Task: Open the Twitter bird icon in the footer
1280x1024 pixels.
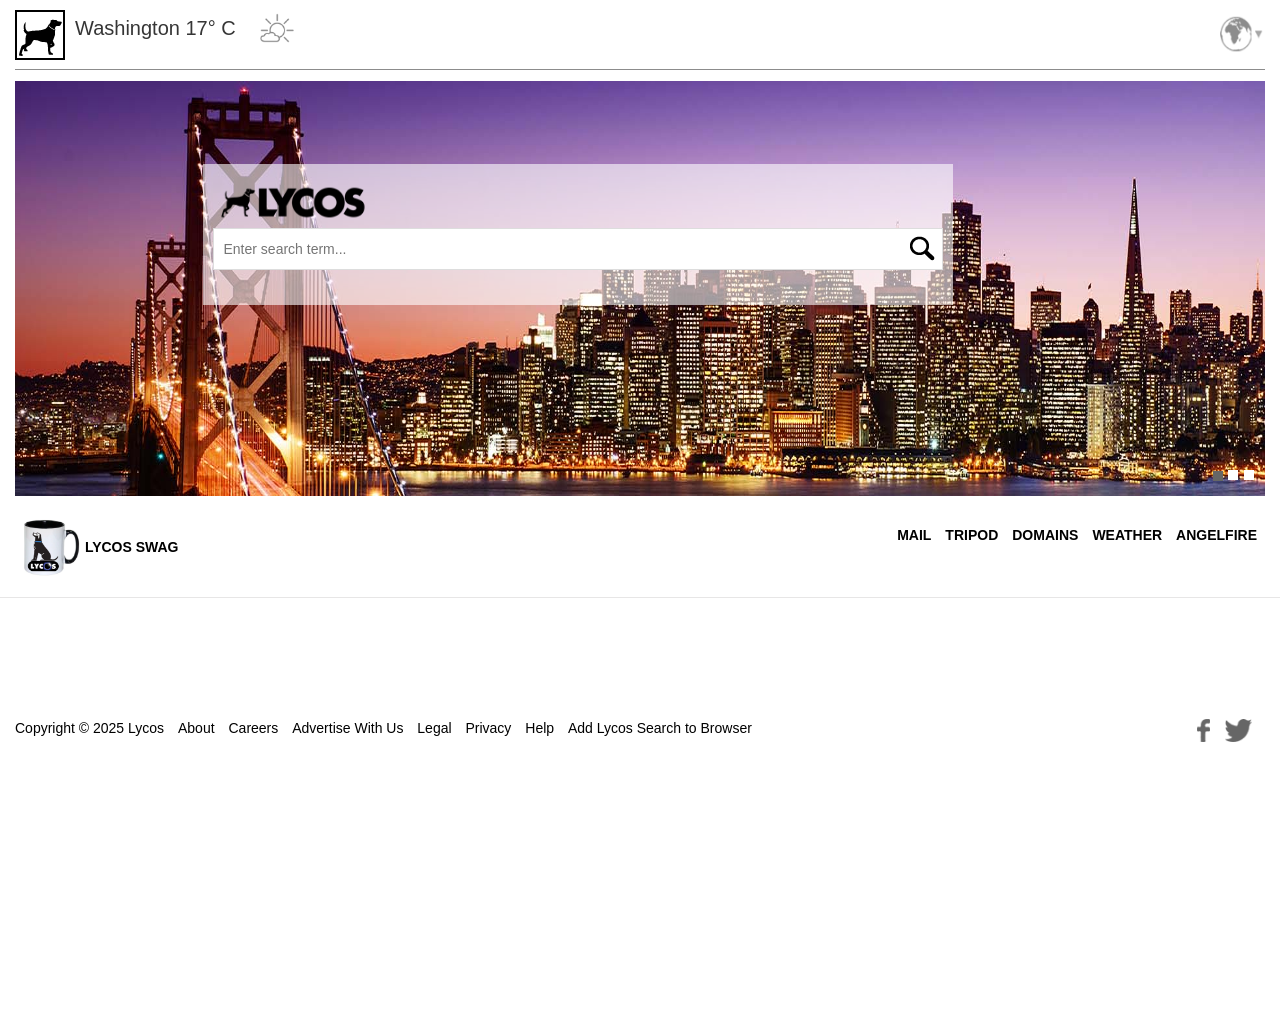Action: 1238,730
